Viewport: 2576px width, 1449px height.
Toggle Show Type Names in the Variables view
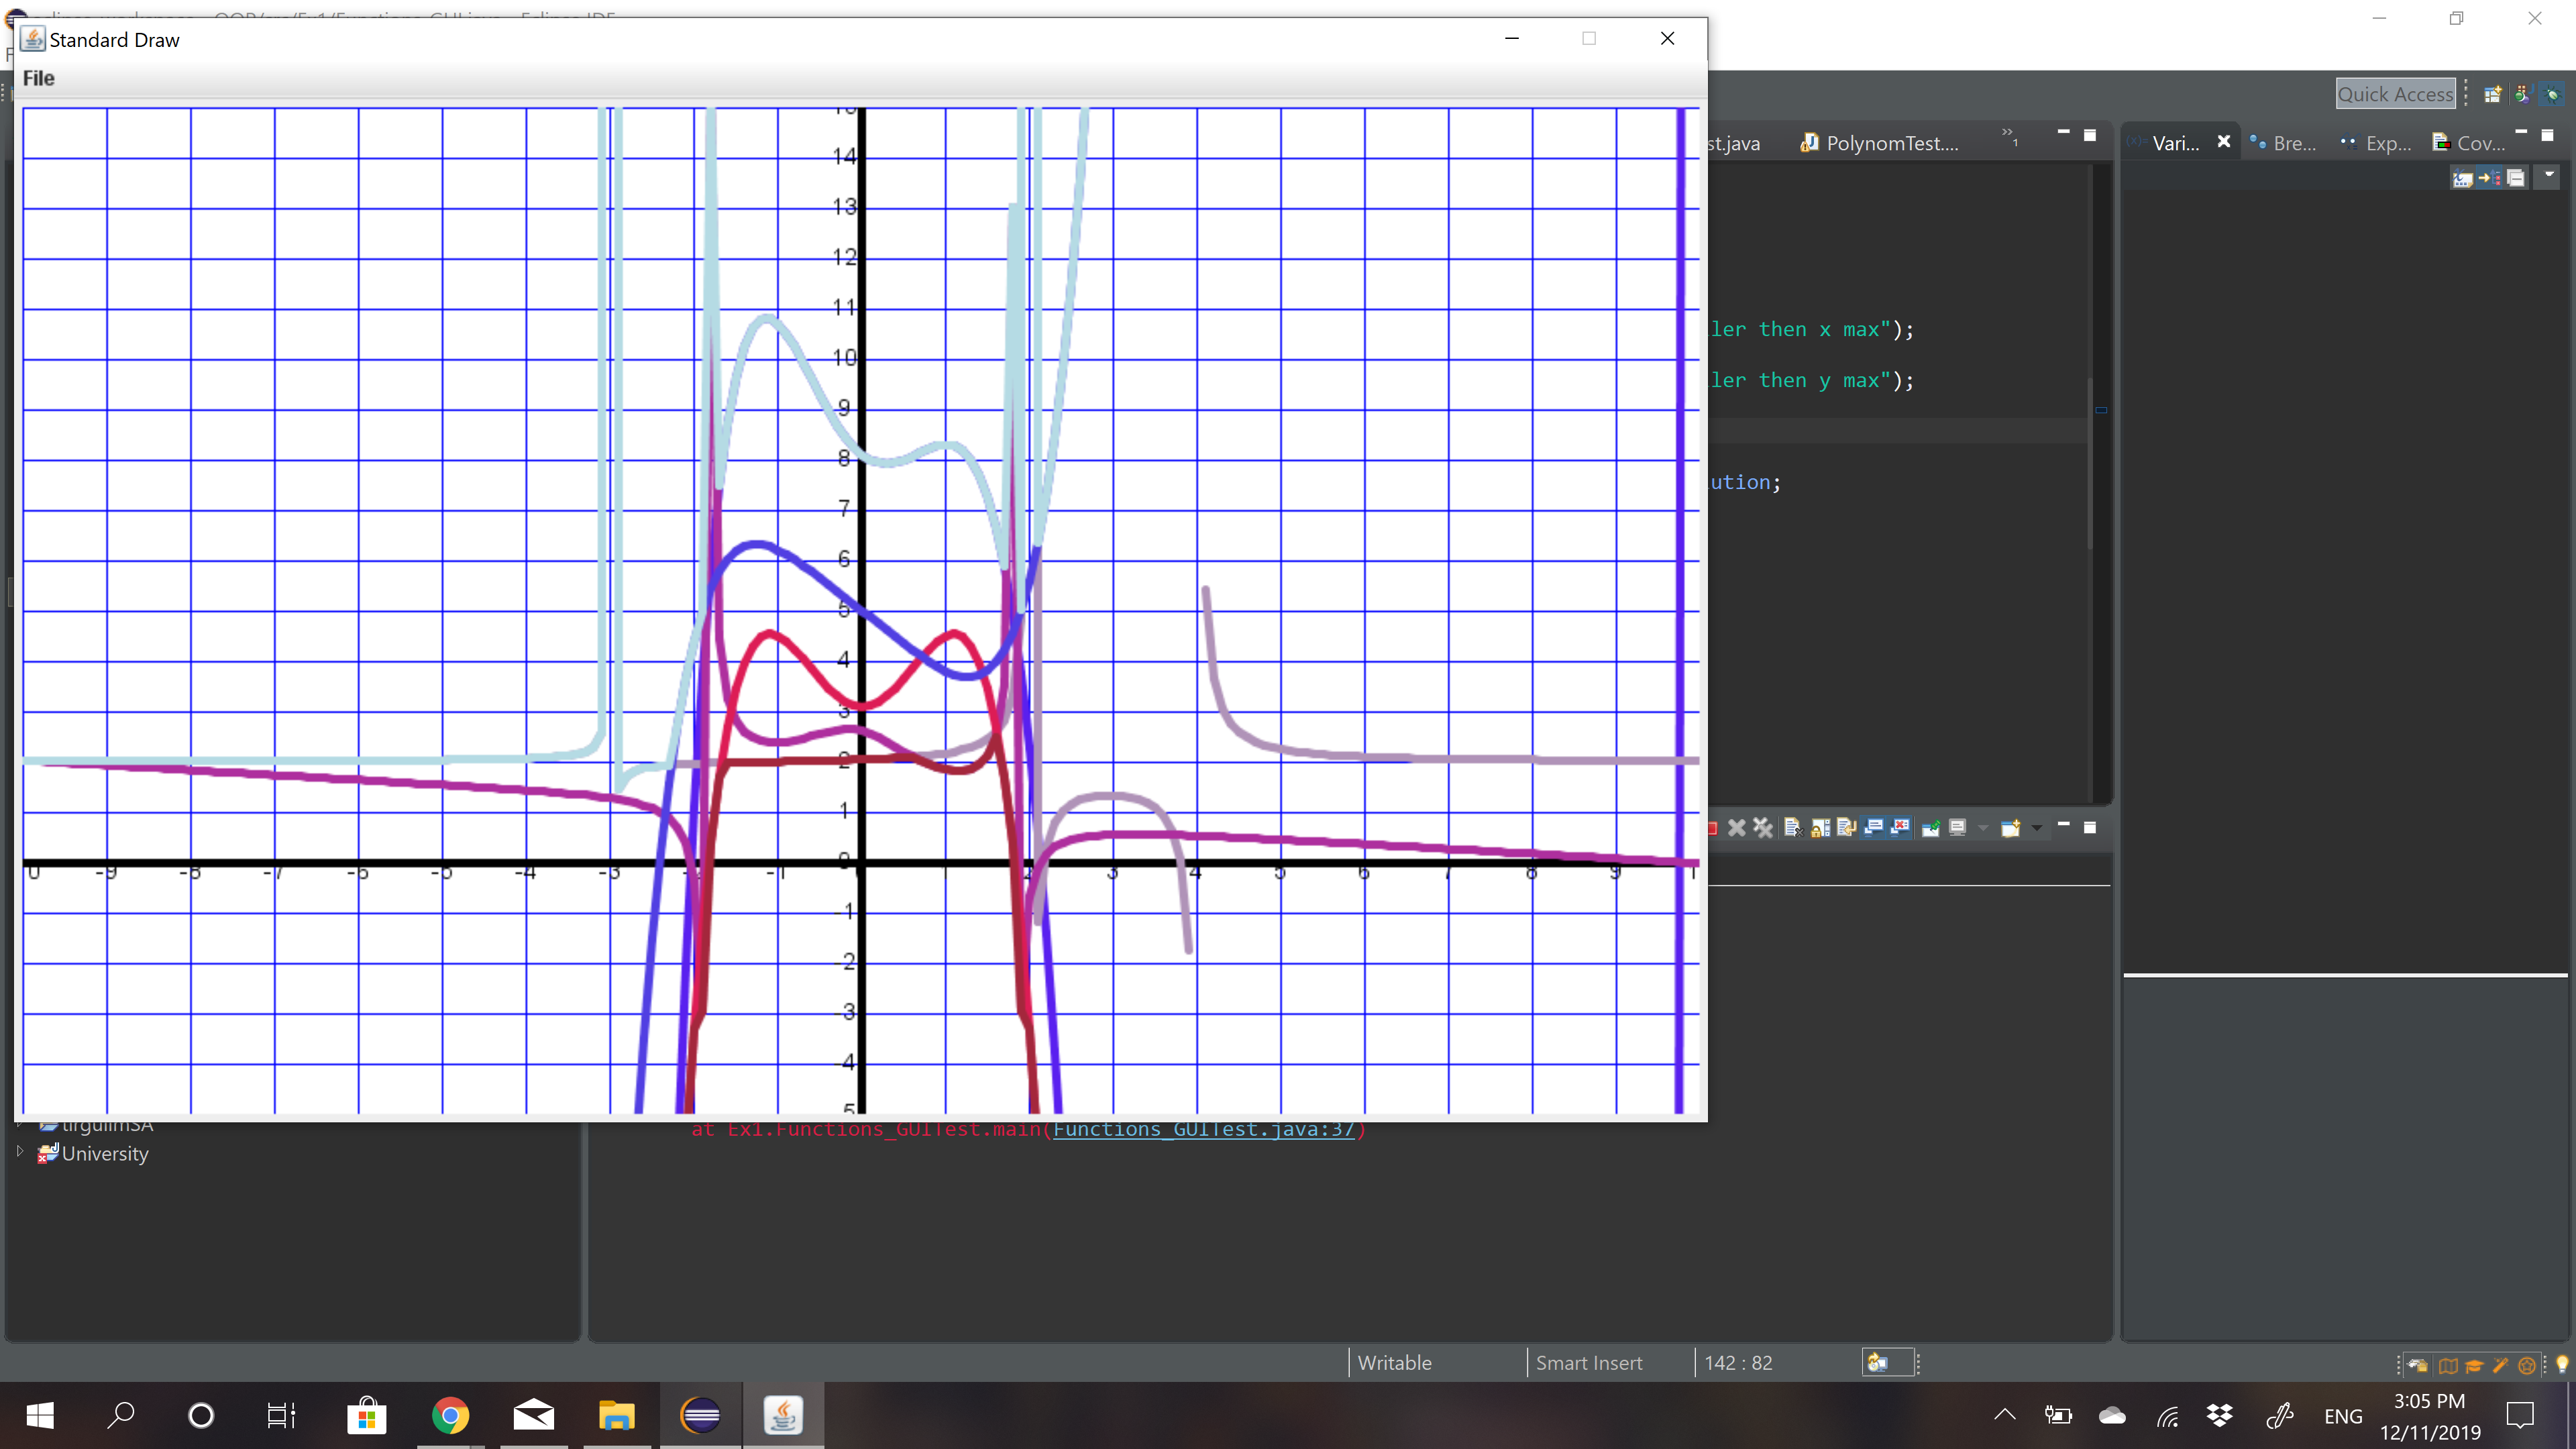pos(2462,178)
